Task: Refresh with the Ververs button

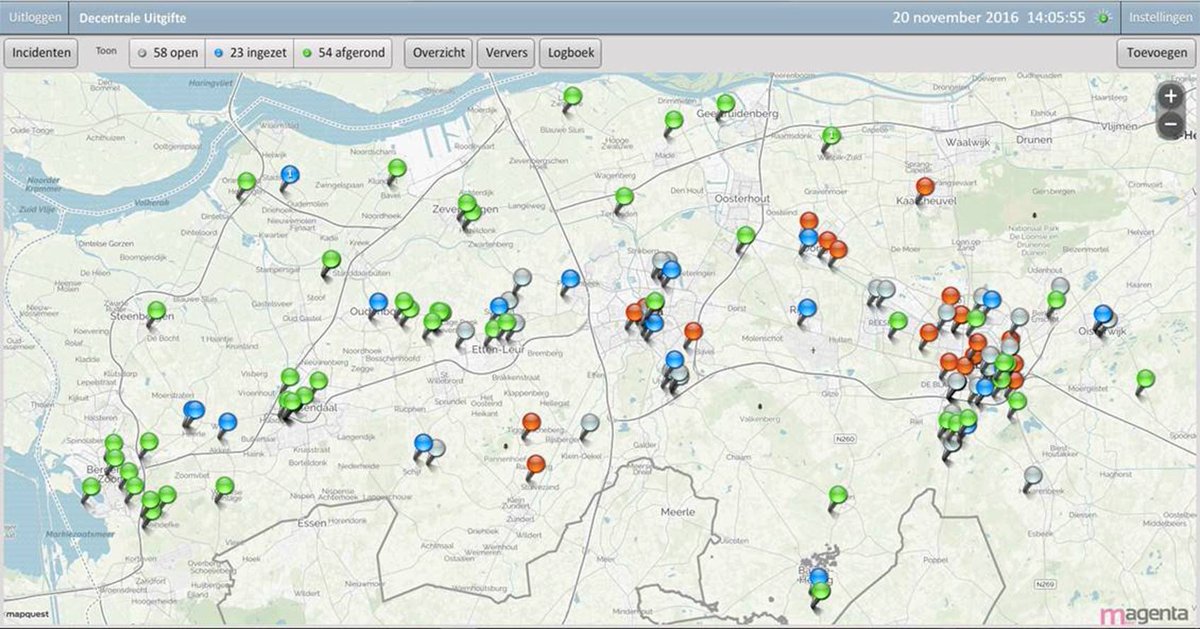Action: [507, 53]
